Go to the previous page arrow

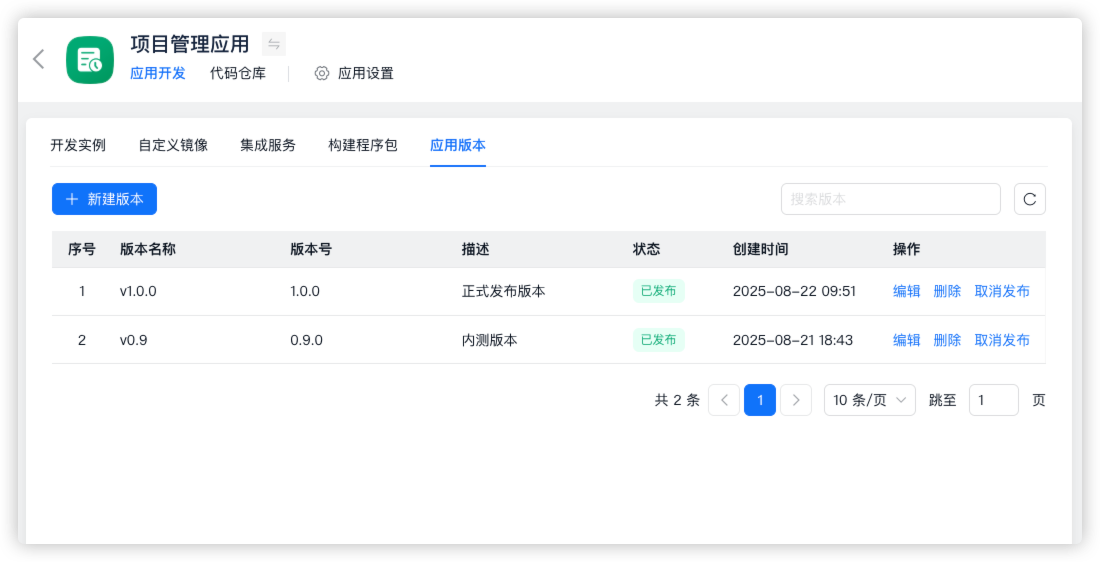coord(724,400)
